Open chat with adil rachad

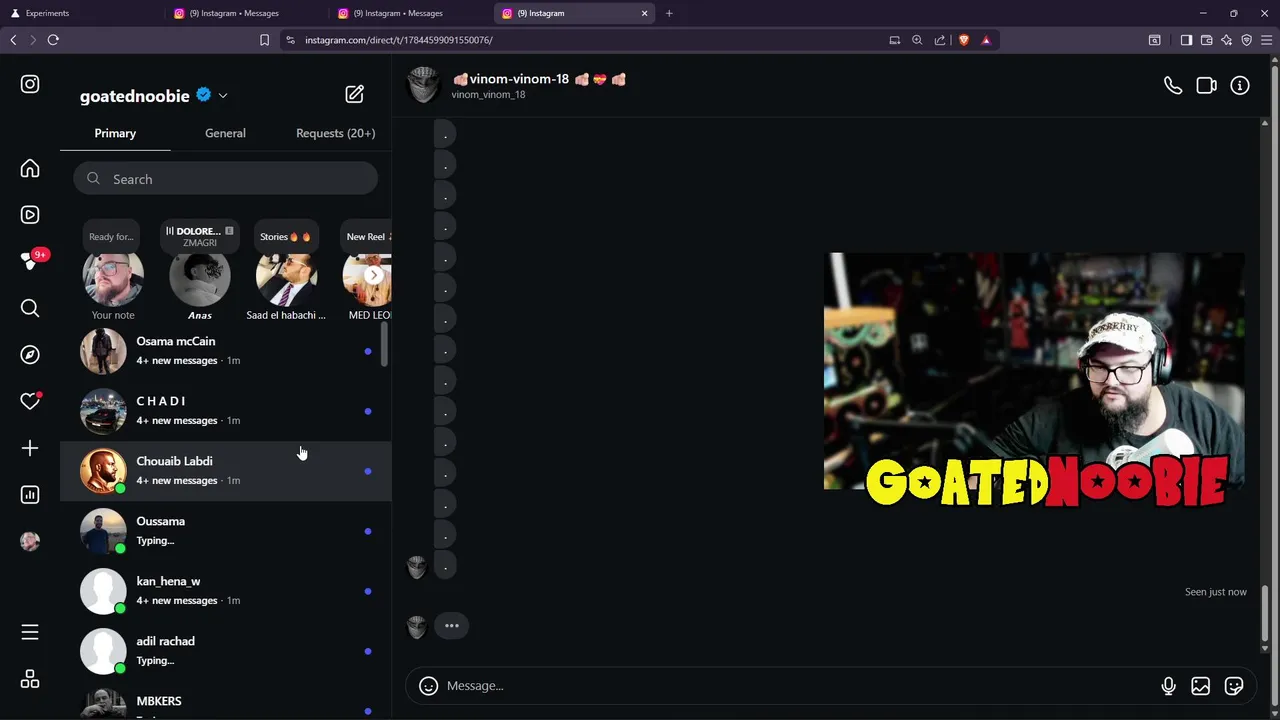point(226,651)
